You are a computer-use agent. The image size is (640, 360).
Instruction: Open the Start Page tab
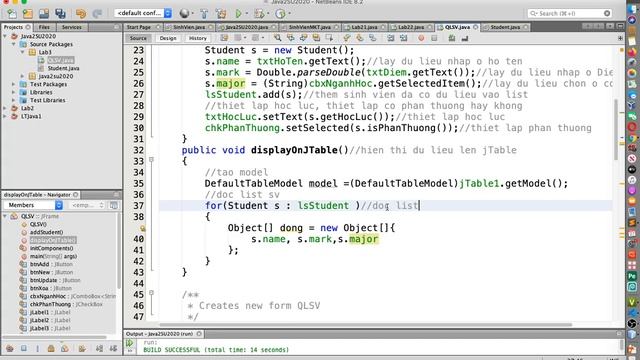[138, 27]
